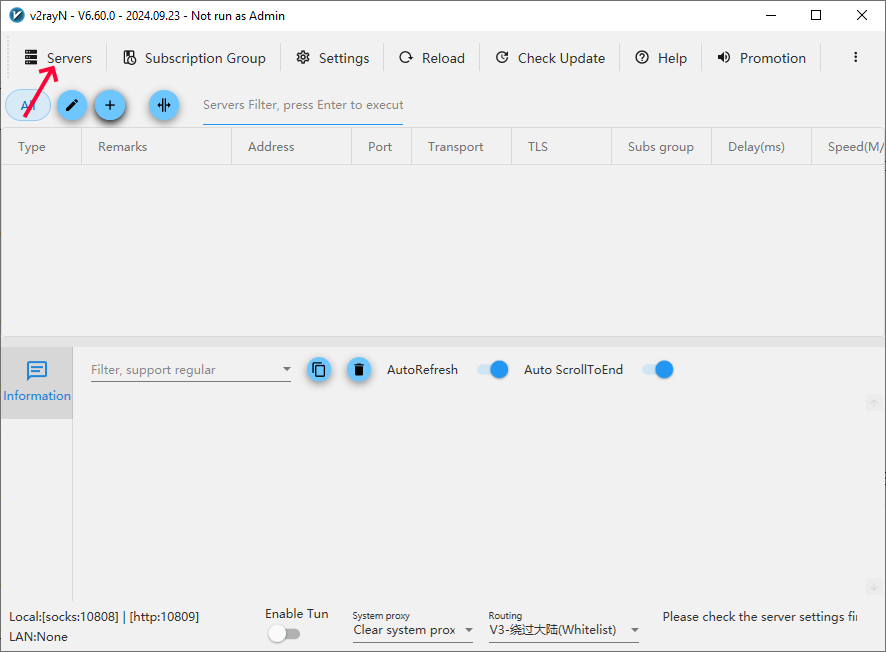Focus the Servers Filter input field

[x=303, y=106]
